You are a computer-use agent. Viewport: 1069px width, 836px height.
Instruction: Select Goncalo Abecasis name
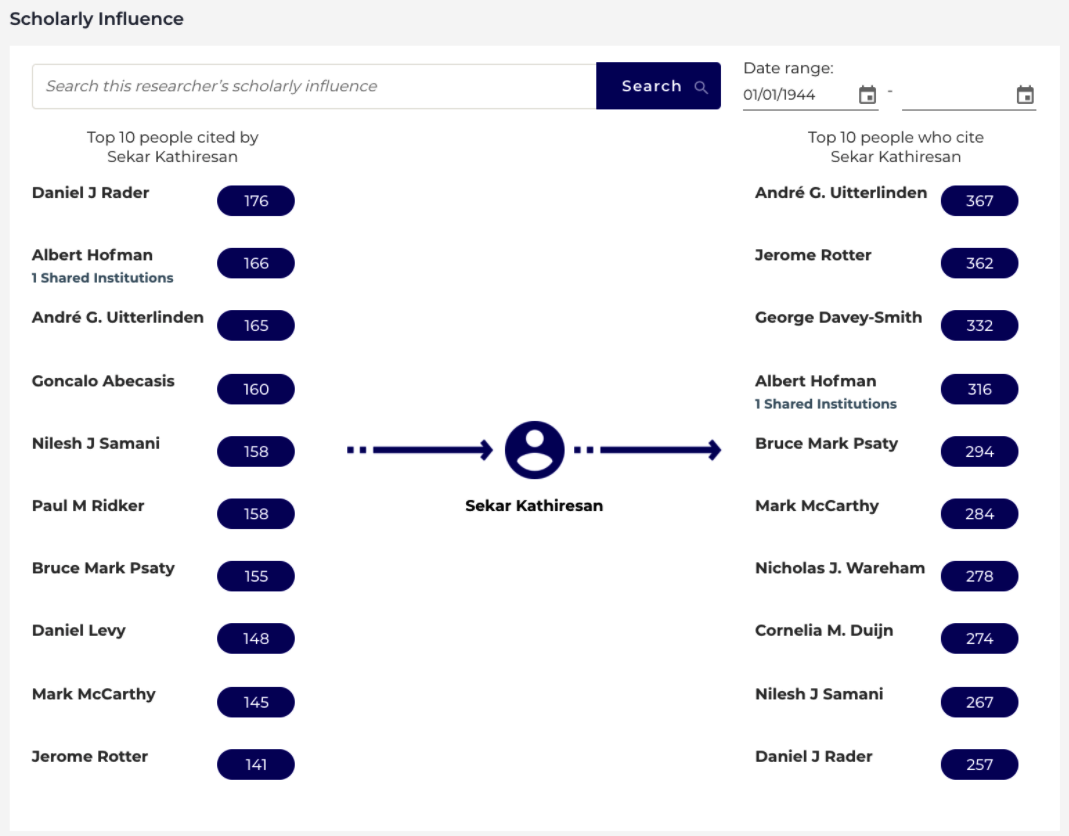tap(103, 381)
